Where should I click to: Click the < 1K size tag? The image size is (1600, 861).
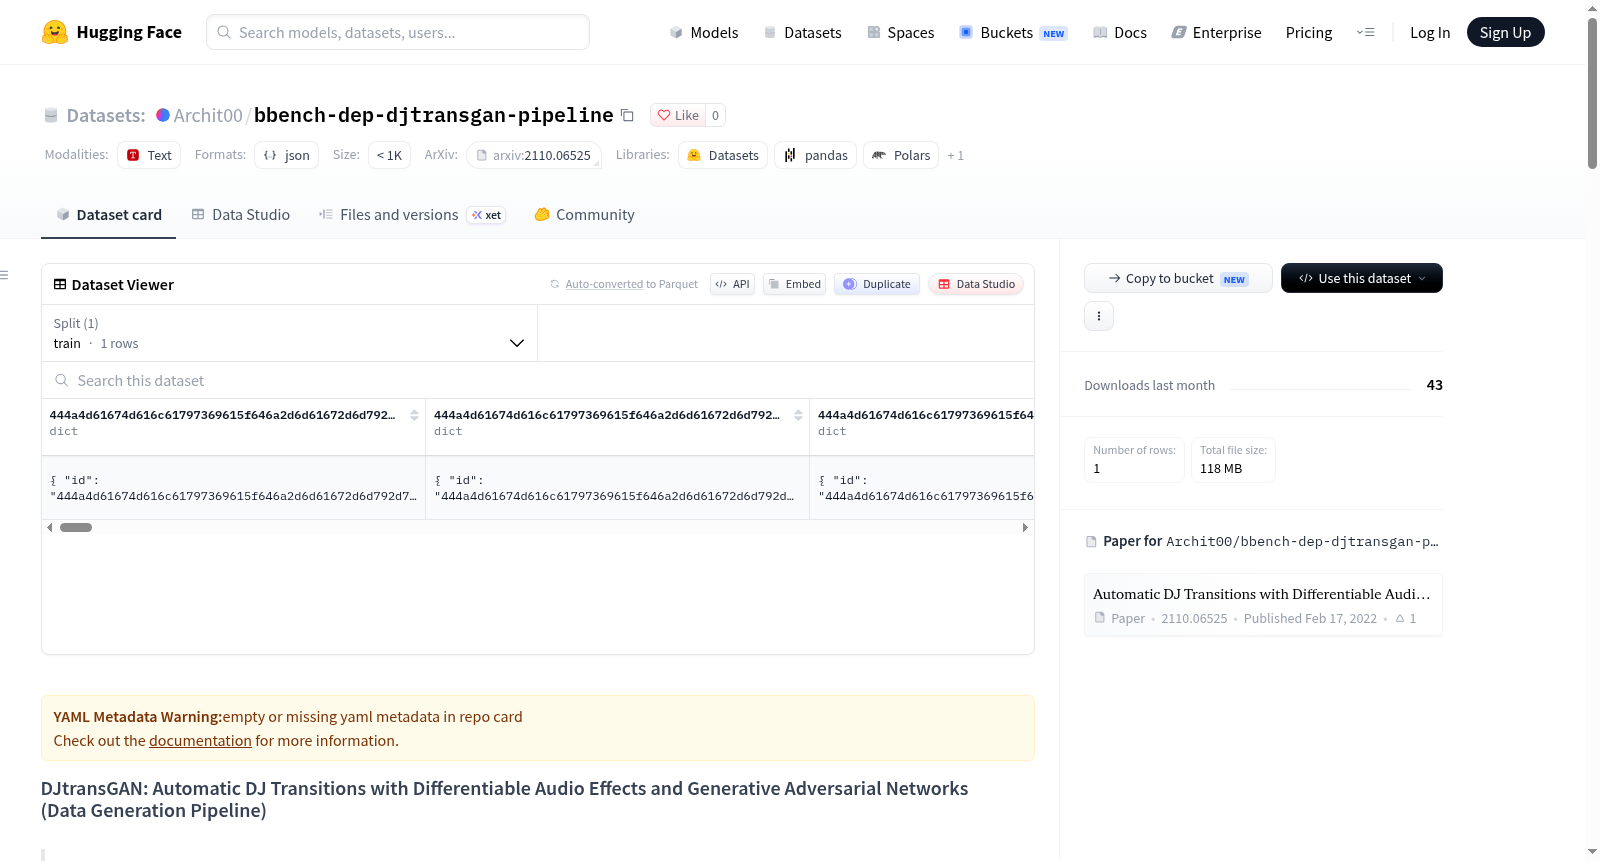[x=390, y=155]
